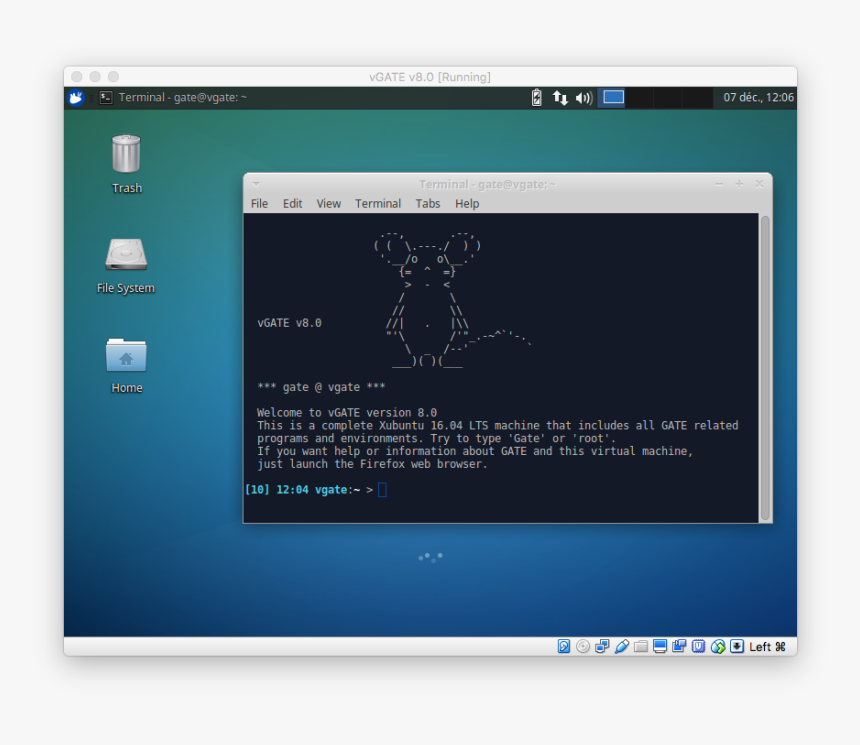860x745 pixels.
Task: Click the VirtualBox virtualization features chip icon
Action: click(x=698, y=646)
